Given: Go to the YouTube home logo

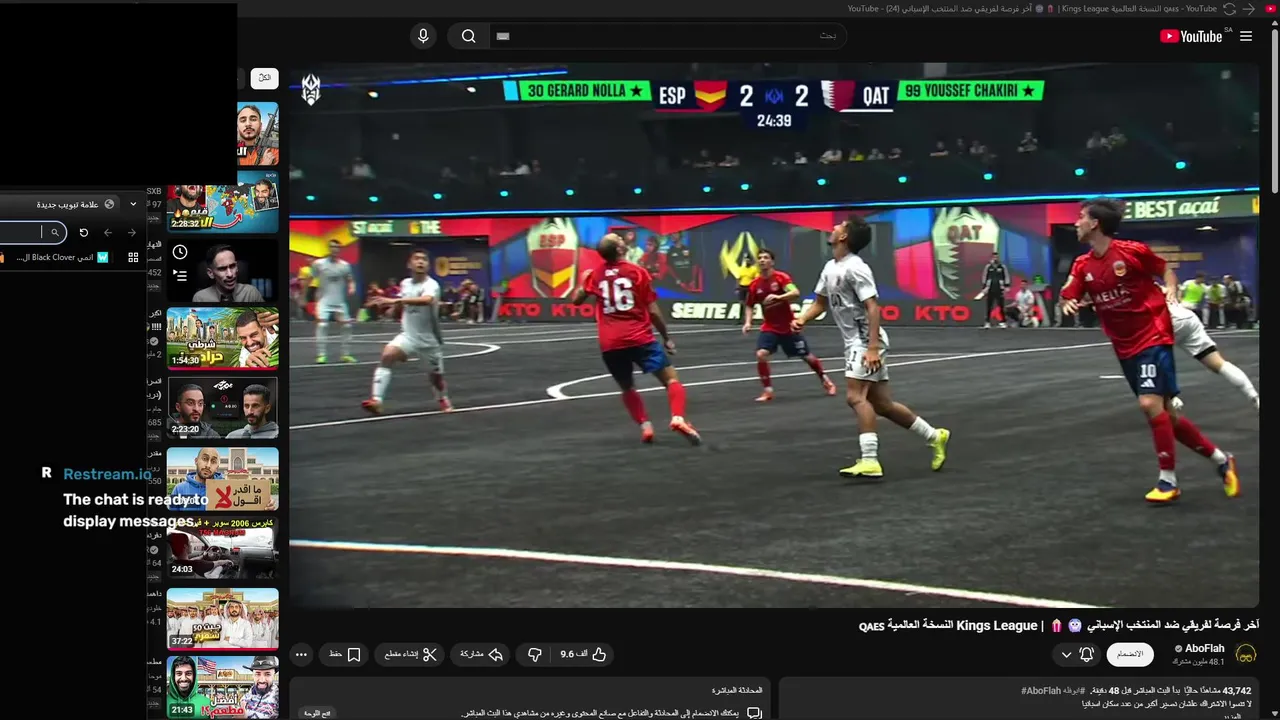Looking at the screenshot, I should pyautogui.click(x=1191, y=36).
